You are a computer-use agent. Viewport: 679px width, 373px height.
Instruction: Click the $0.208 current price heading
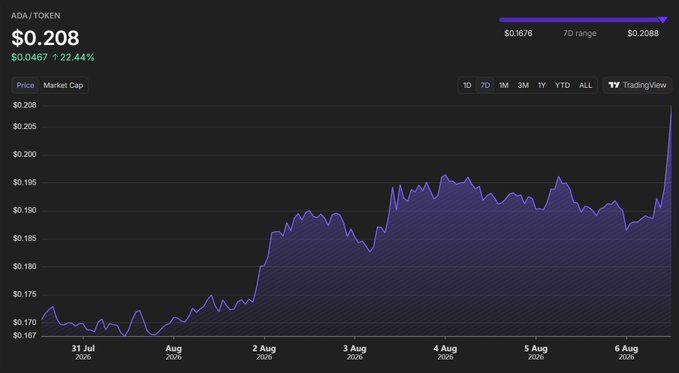point(45,38)
